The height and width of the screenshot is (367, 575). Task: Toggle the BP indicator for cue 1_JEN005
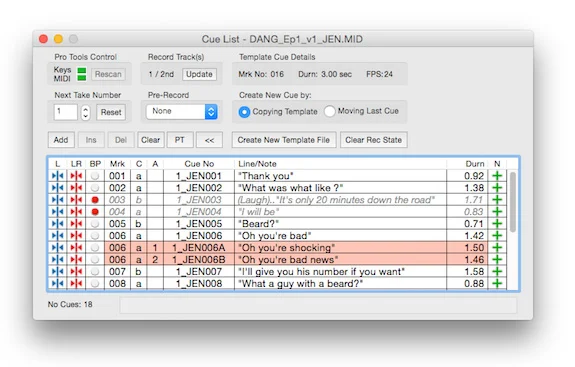coord(95,224)
